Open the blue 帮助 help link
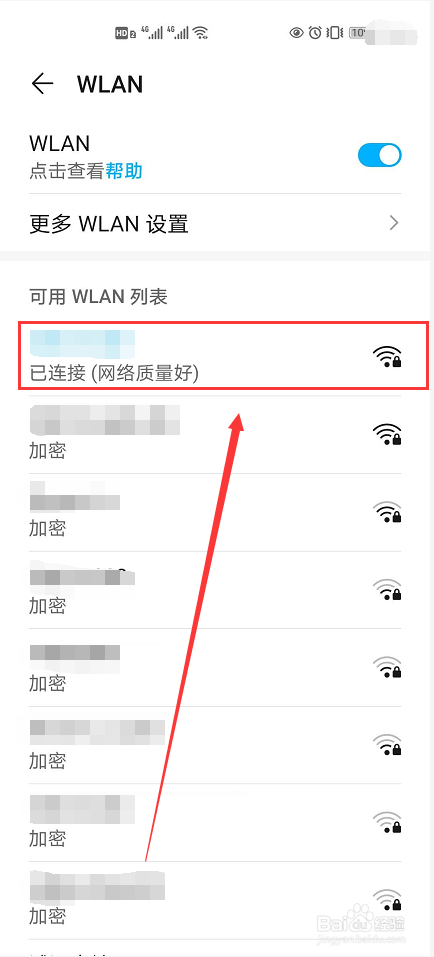Viewport: 434px width, 957px height. [x=124, y=171]
